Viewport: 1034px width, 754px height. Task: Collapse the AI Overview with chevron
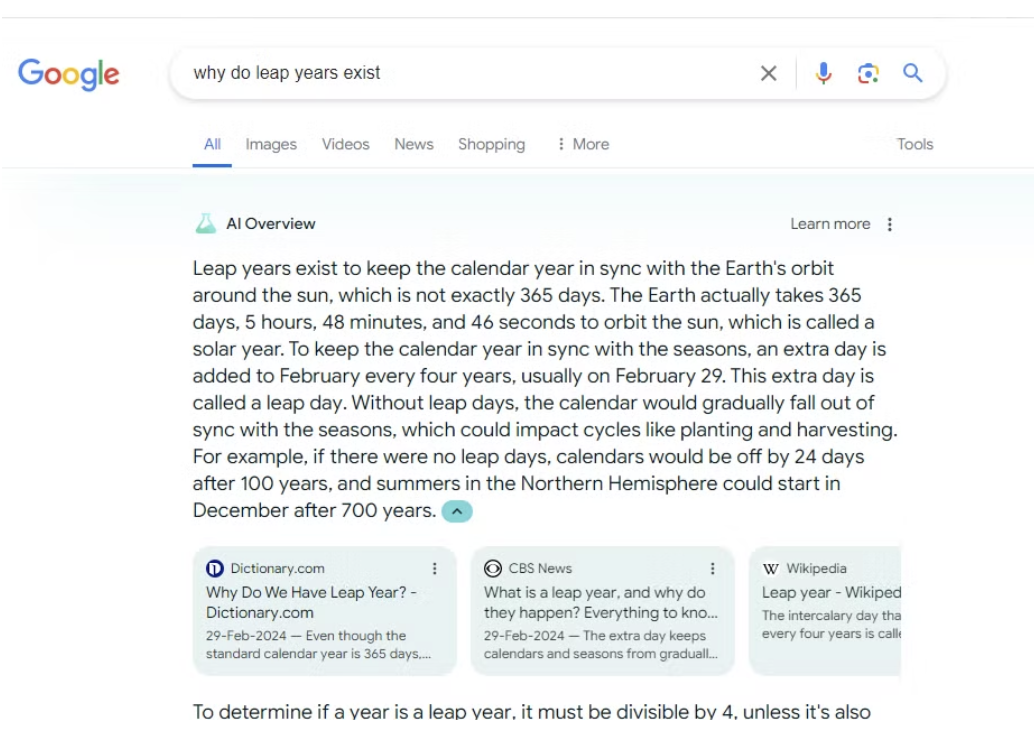[x=456, y=511]
